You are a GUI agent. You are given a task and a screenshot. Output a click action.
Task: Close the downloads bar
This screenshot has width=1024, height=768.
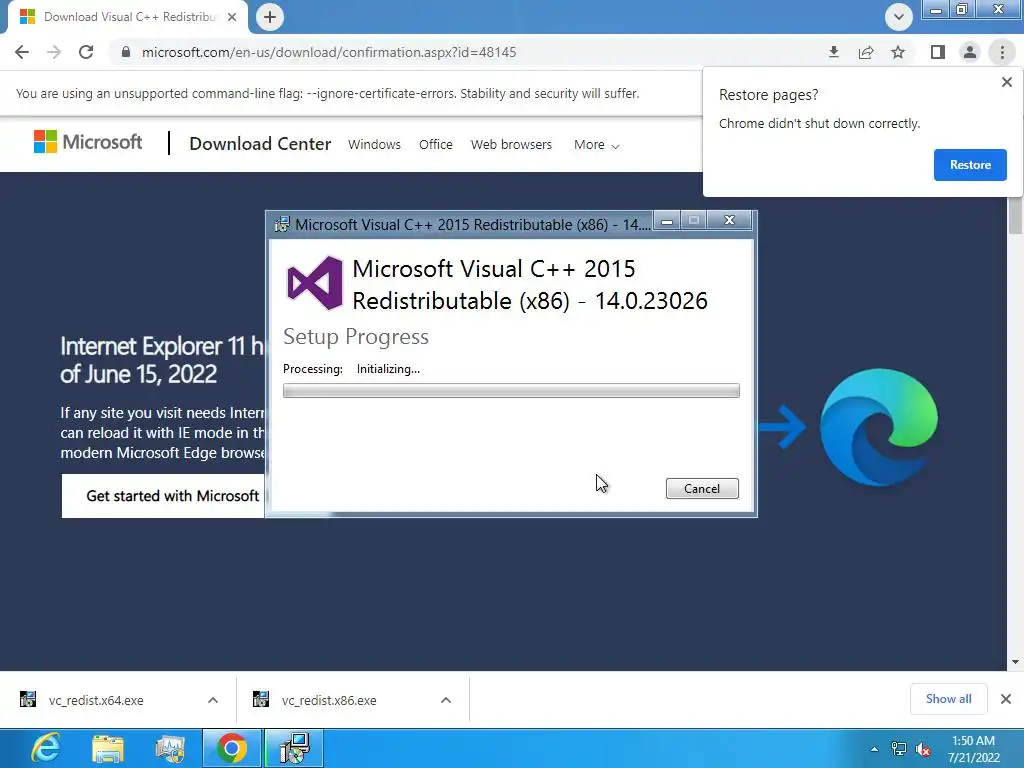(x=1006, y=699)
